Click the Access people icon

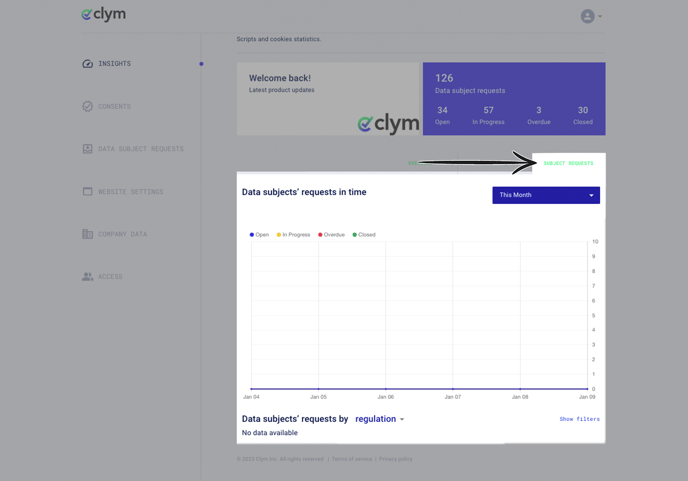tap(87, 276)
